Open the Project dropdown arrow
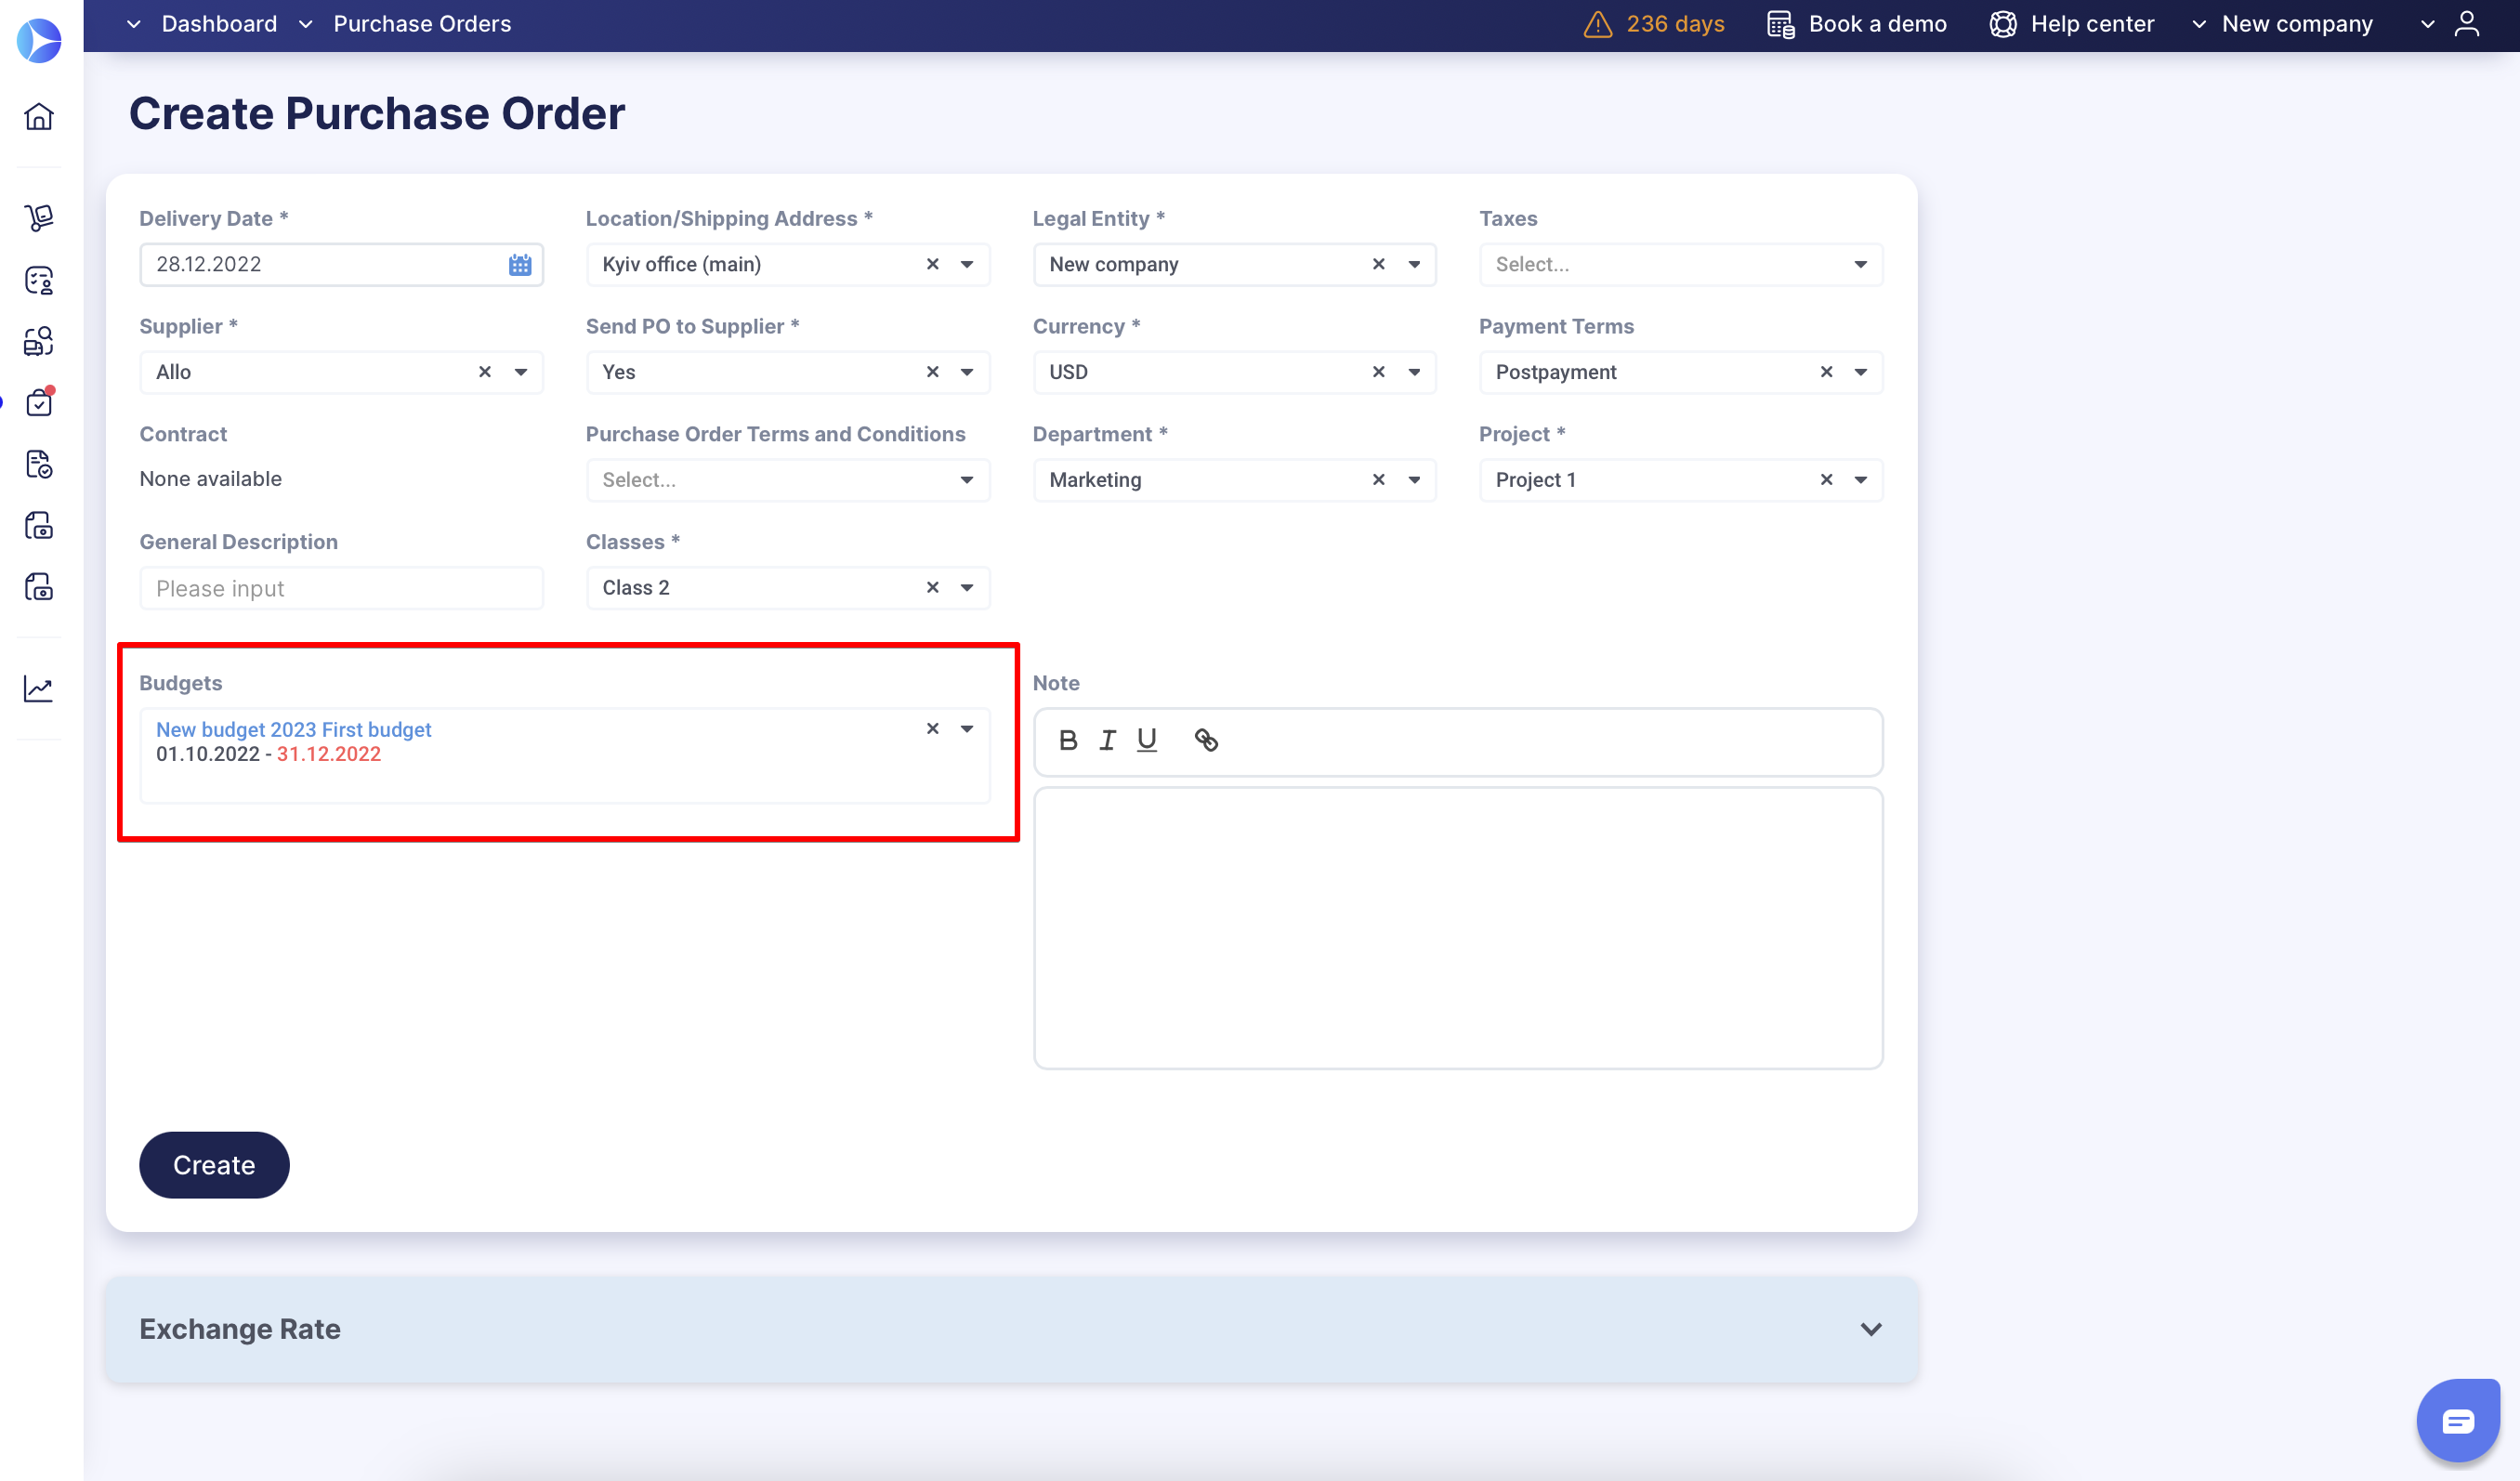The height and width of the screenshot is (1481, 2520). pos(1861,480)
